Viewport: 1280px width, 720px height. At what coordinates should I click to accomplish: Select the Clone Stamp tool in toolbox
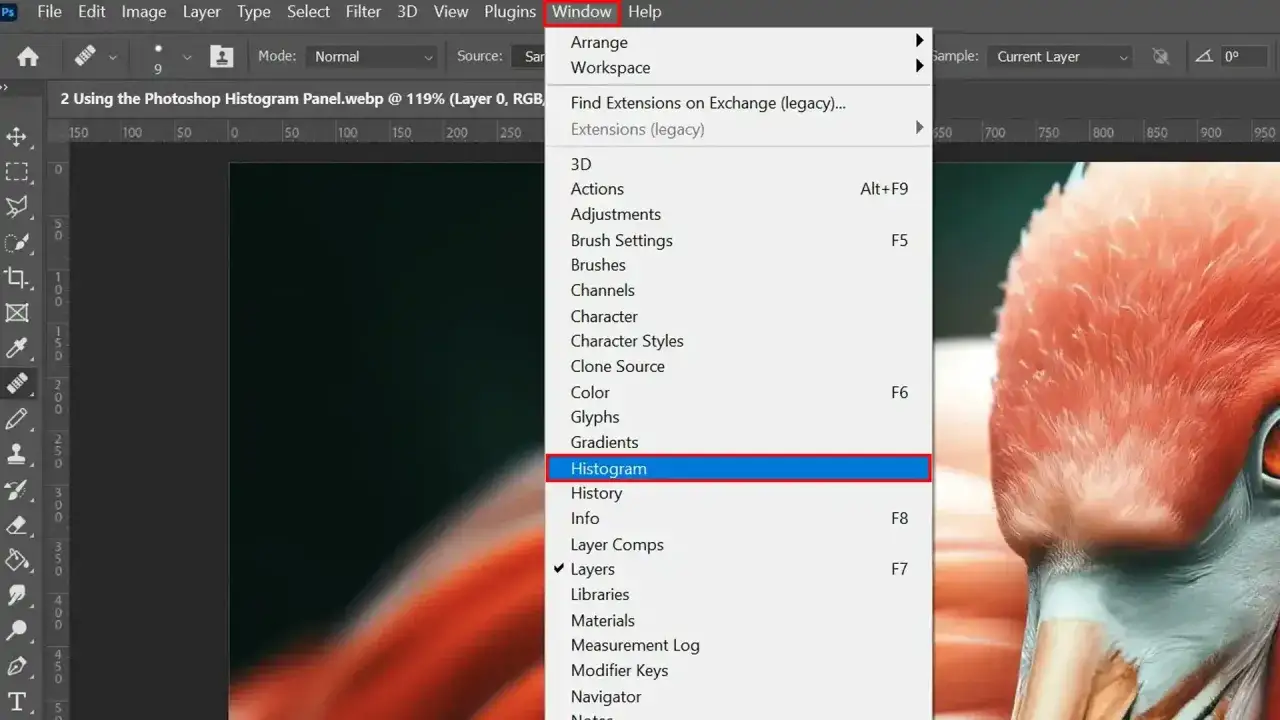(x=17, y=454)
